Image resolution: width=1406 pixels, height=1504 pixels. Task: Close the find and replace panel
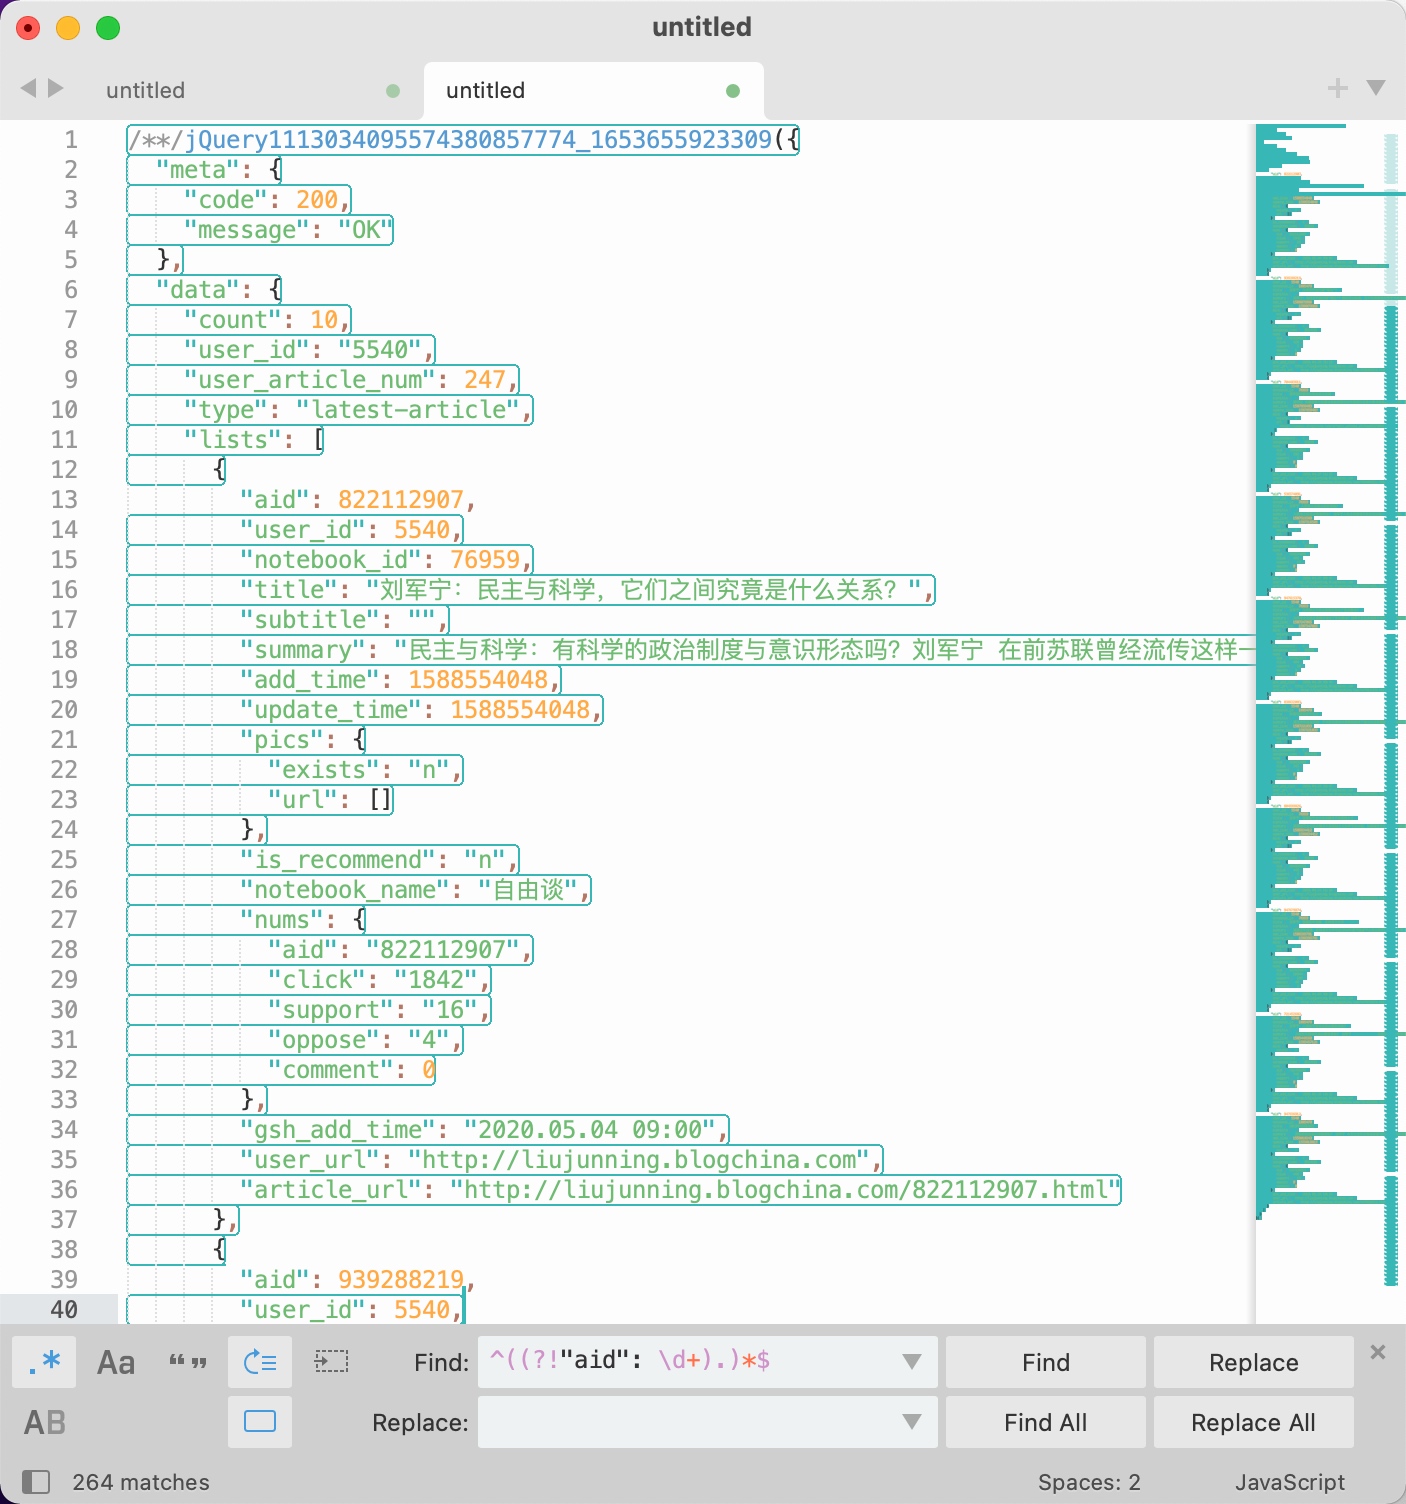pyautogui.click(x=1378, y=1352)
